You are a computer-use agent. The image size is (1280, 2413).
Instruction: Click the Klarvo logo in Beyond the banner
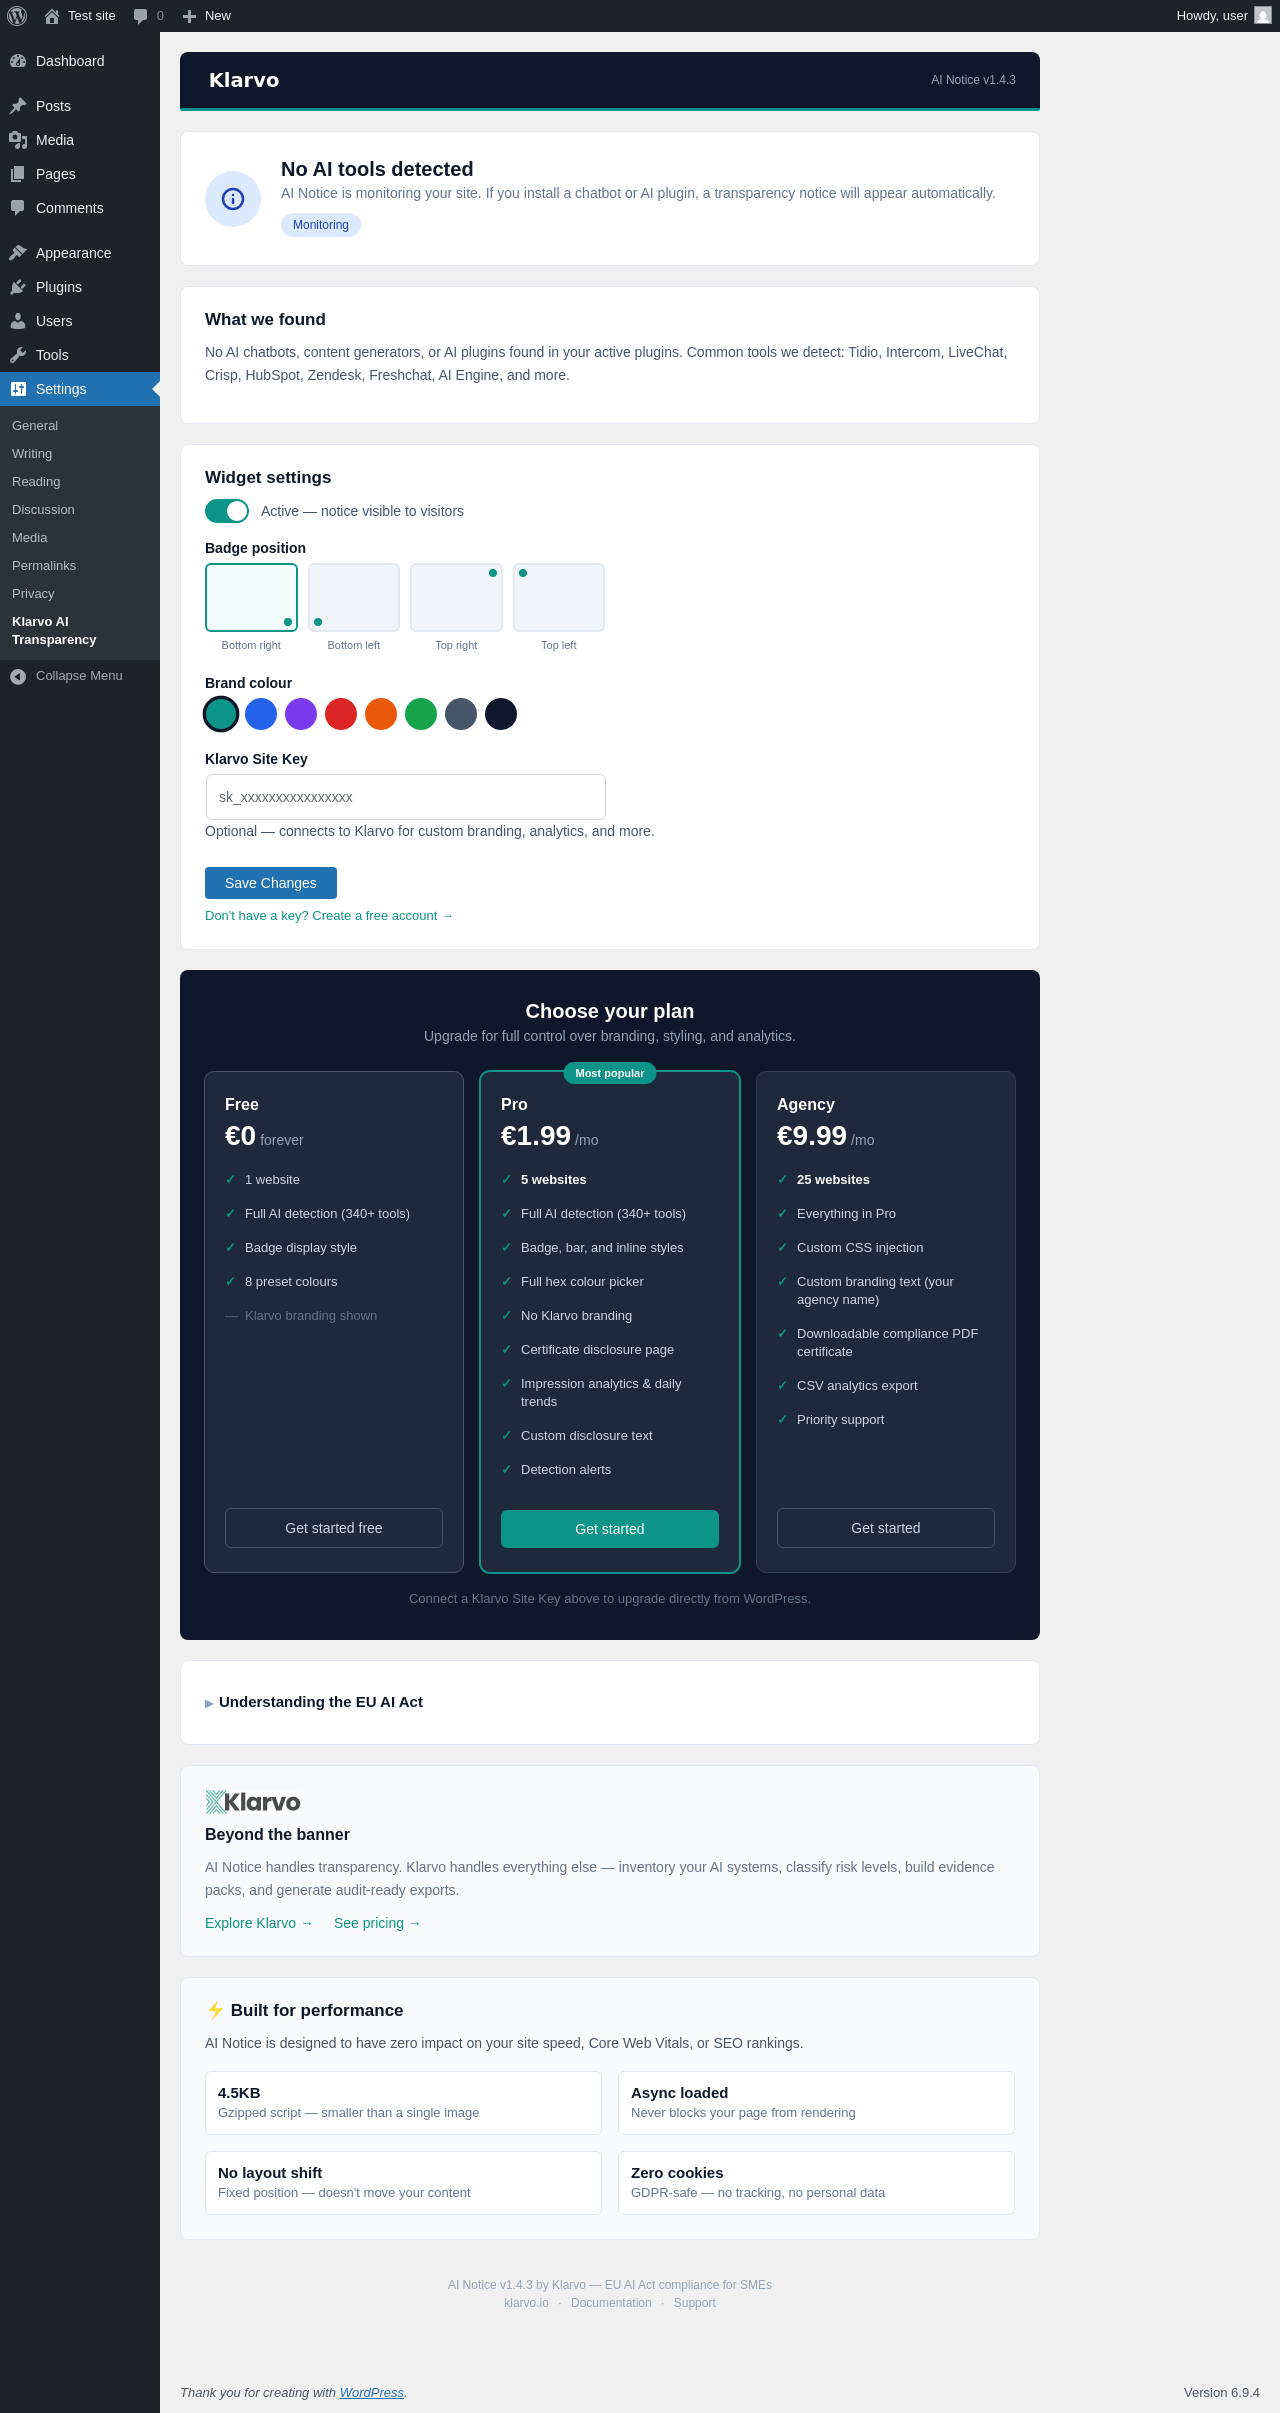(x=253, y=1802)
